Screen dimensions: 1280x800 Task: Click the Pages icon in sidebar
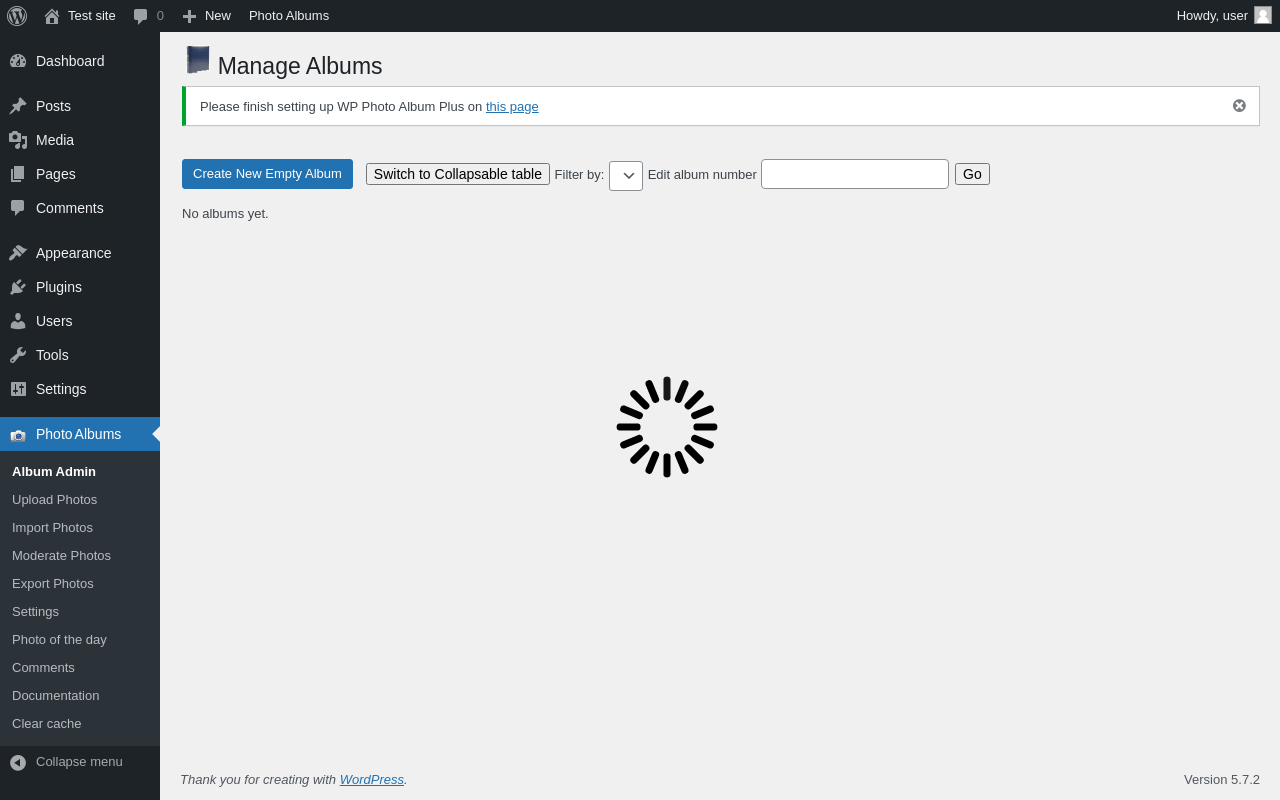click(x=18, y=174)
